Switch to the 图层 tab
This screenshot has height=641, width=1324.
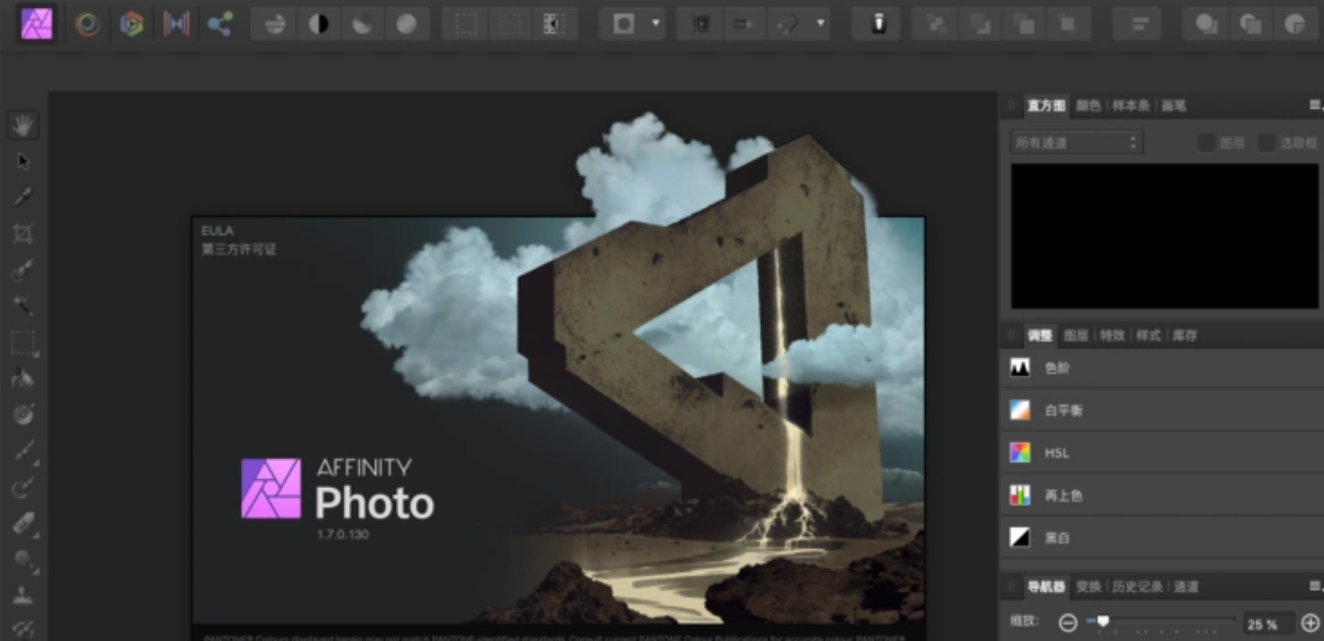(1076, 336)
